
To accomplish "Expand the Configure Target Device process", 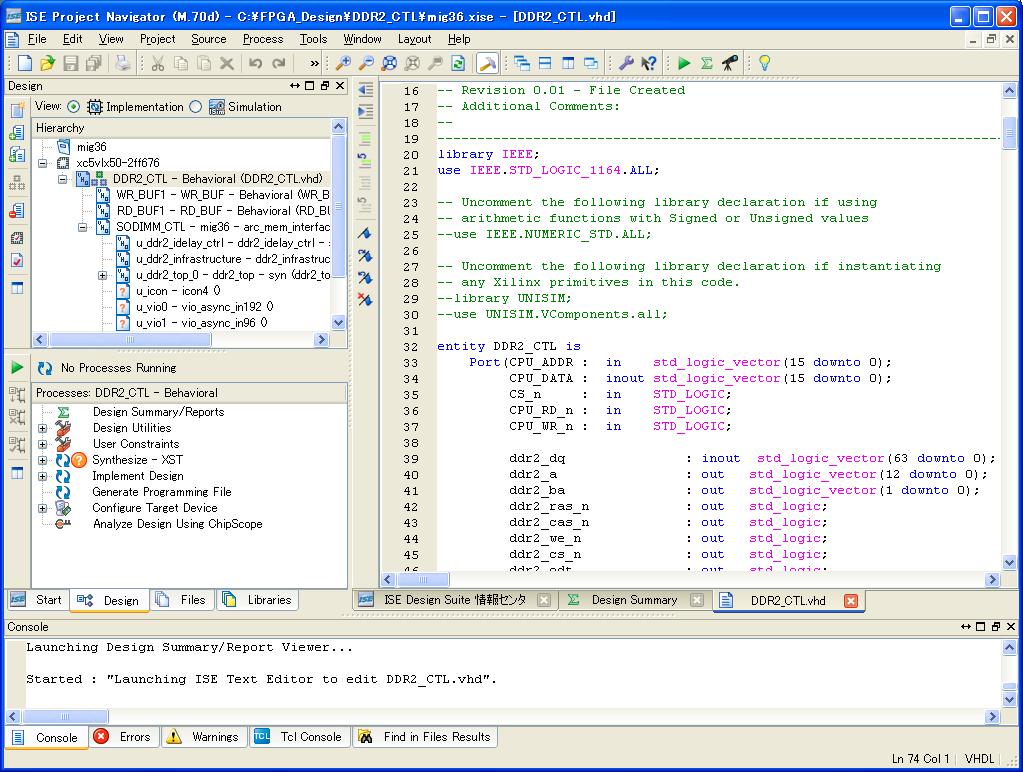I will [42, 508].
